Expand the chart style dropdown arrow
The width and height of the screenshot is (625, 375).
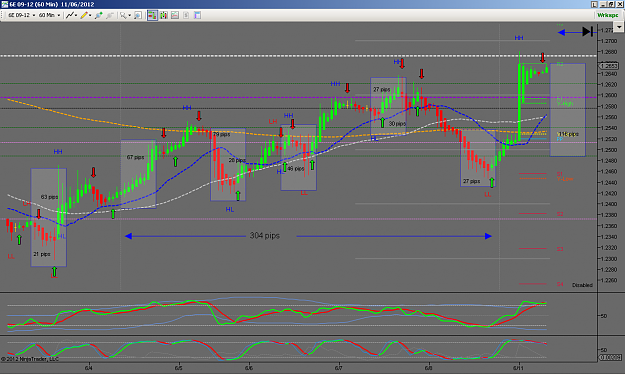click(x=76, y=16)
